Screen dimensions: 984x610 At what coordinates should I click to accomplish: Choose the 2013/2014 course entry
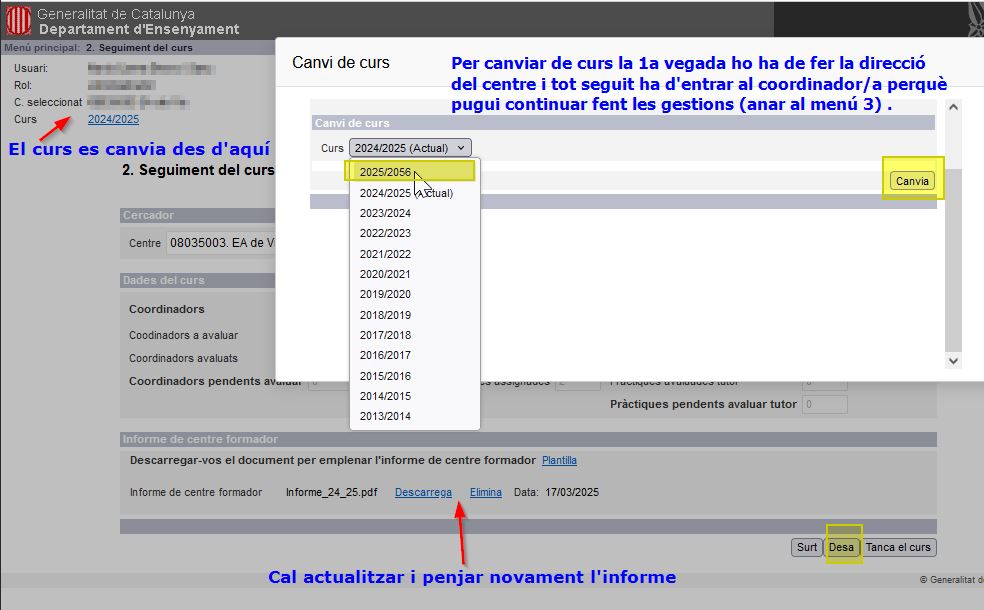coord(385,416)
